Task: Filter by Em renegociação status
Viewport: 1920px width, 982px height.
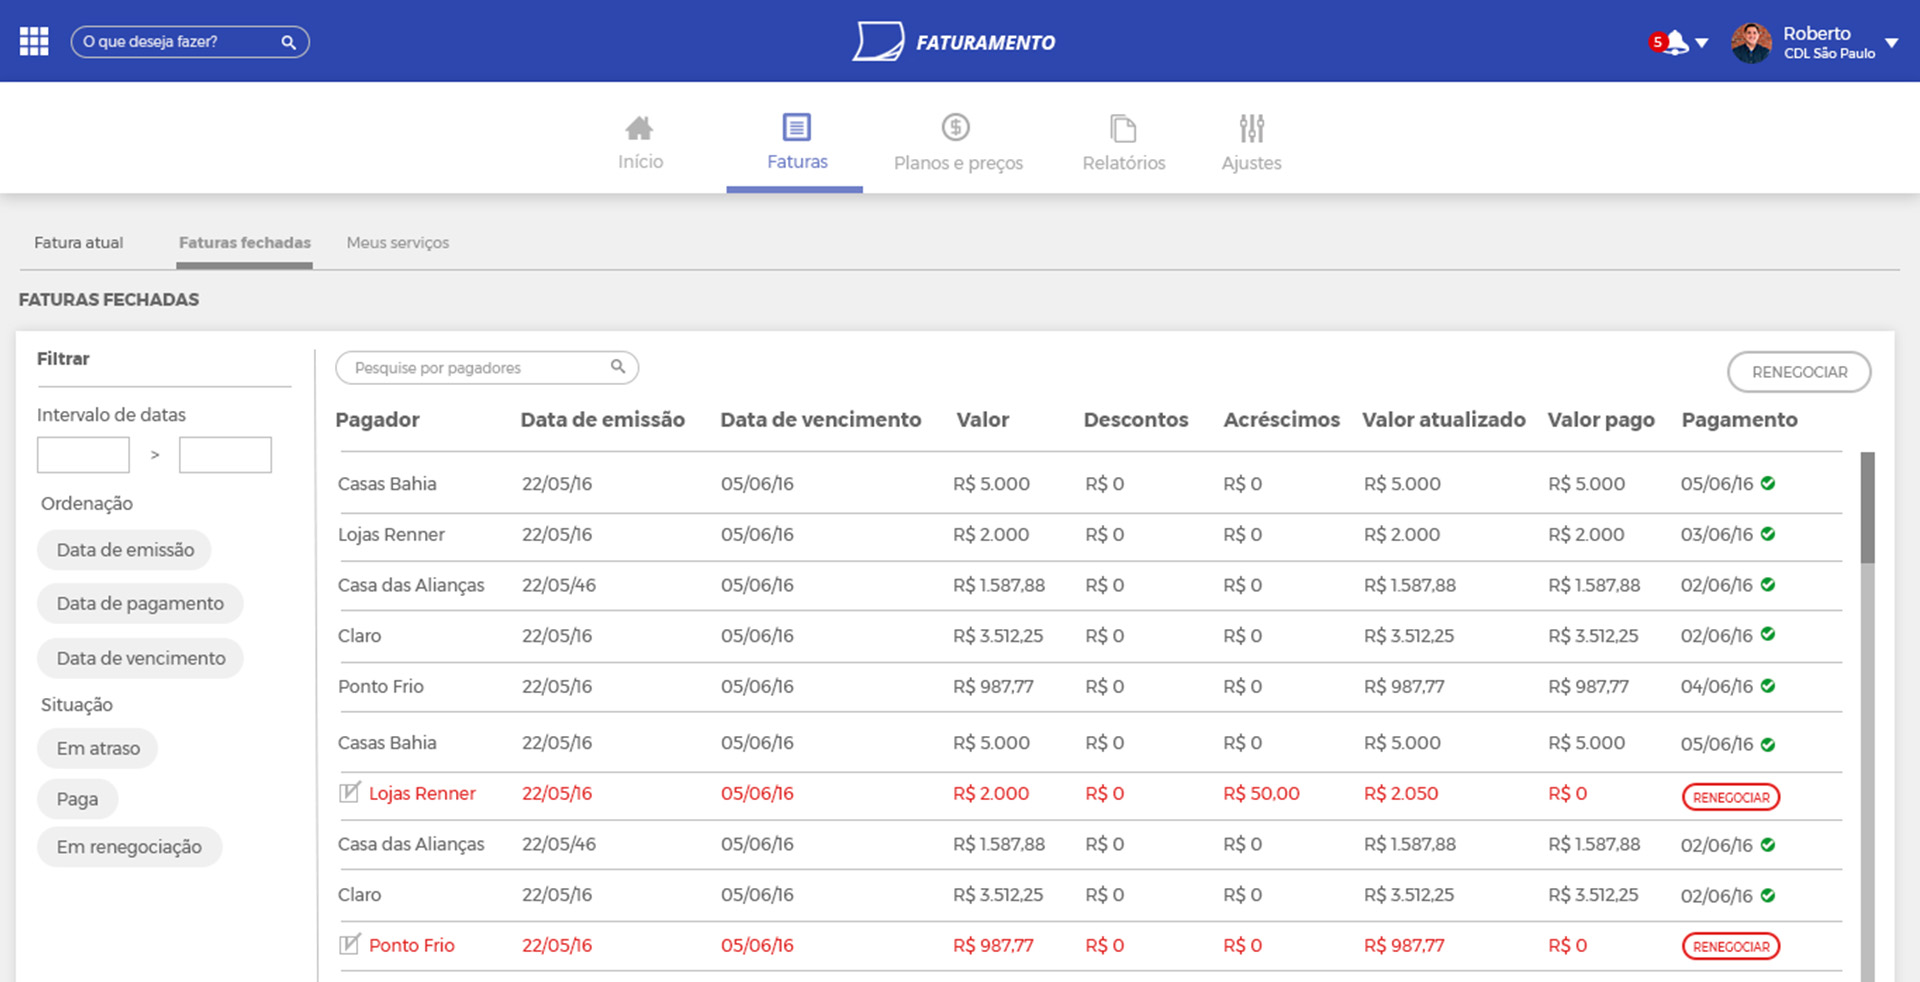Action: (129, 847)
